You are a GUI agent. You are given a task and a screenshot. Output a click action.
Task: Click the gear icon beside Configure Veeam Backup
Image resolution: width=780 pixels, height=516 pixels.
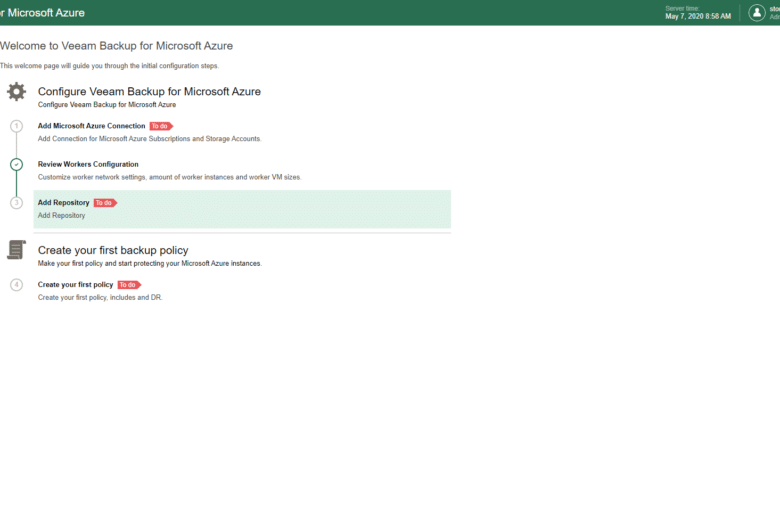[x=16, y=92]
